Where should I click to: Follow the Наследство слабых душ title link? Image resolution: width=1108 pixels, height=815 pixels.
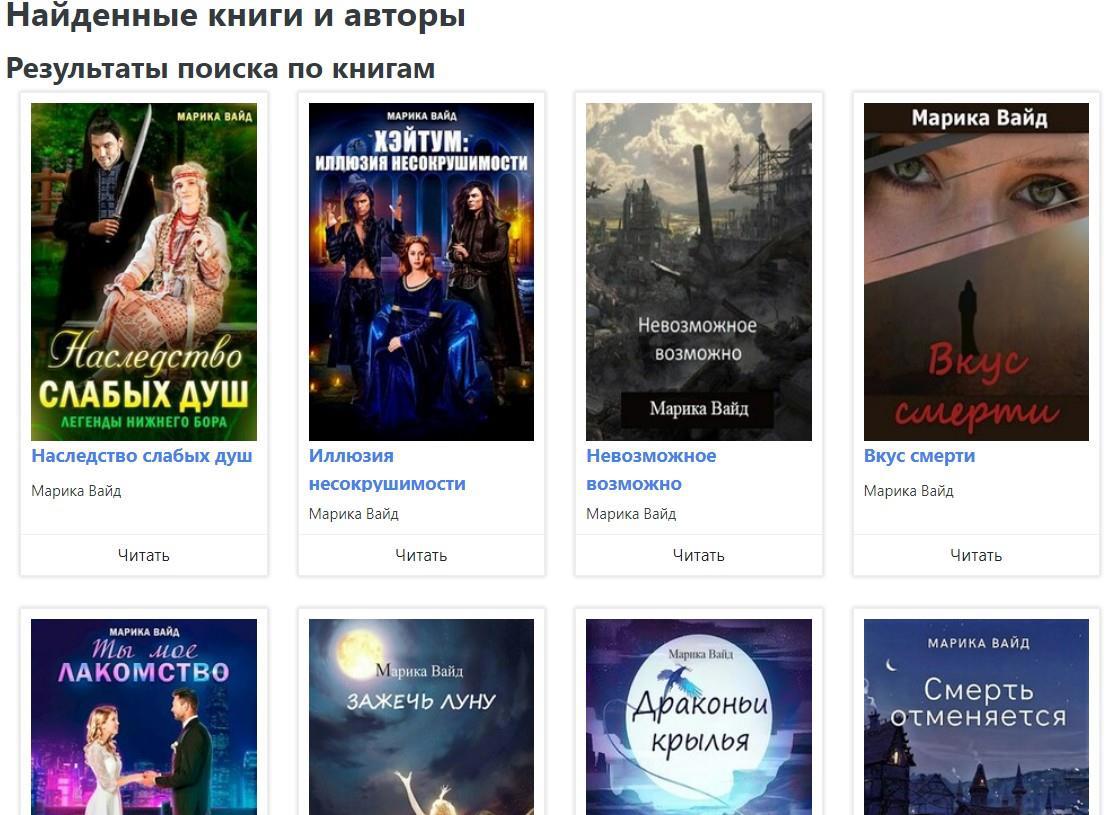[x=141, y=456]
